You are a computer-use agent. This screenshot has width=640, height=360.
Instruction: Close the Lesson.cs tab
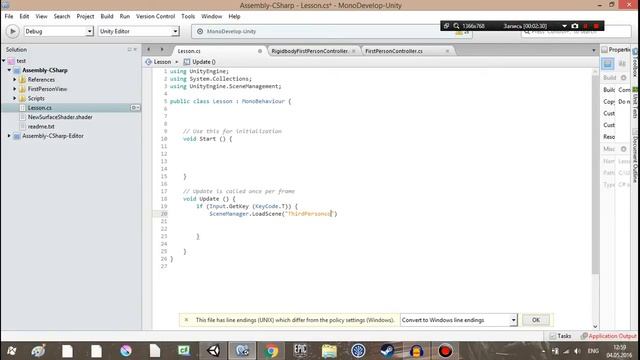260,51
